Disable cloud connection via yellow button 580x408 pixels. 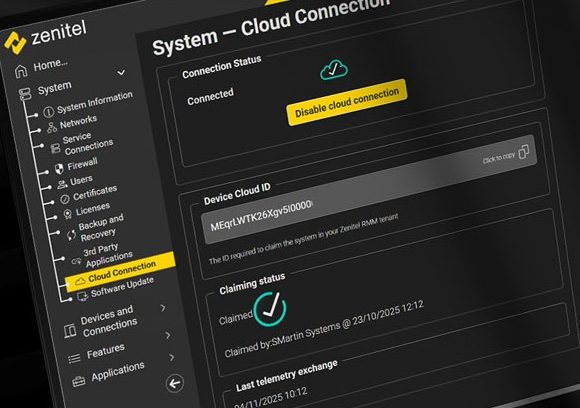(347, 102)
